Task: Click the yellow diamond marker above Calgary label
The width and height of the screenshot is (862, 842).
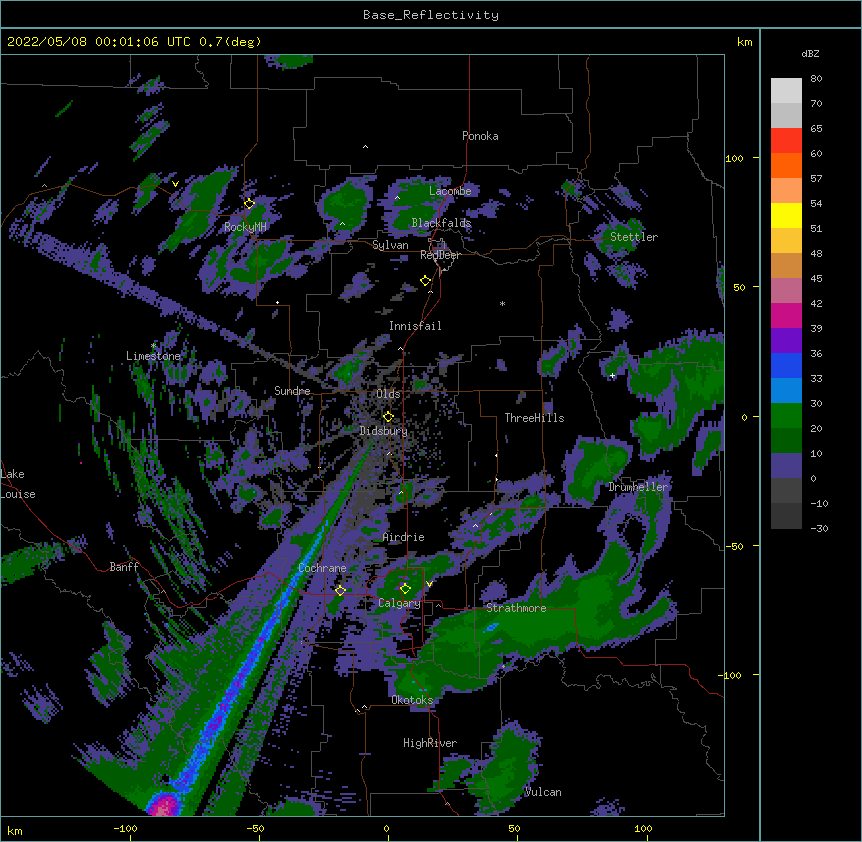Action: pos(405,589)
